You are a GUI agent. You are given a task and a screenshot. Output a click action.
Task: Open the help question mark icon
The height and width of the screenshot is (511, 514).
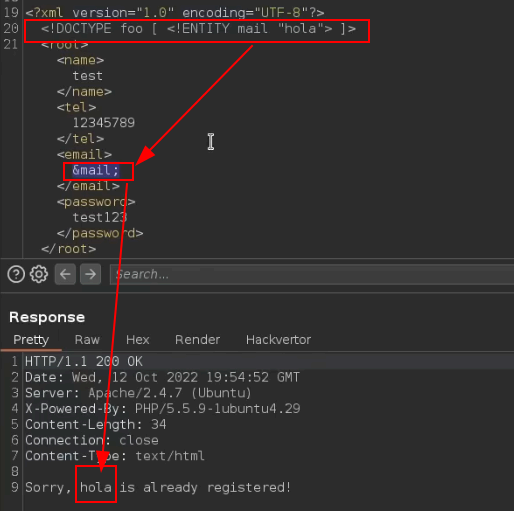click(16, 274)
